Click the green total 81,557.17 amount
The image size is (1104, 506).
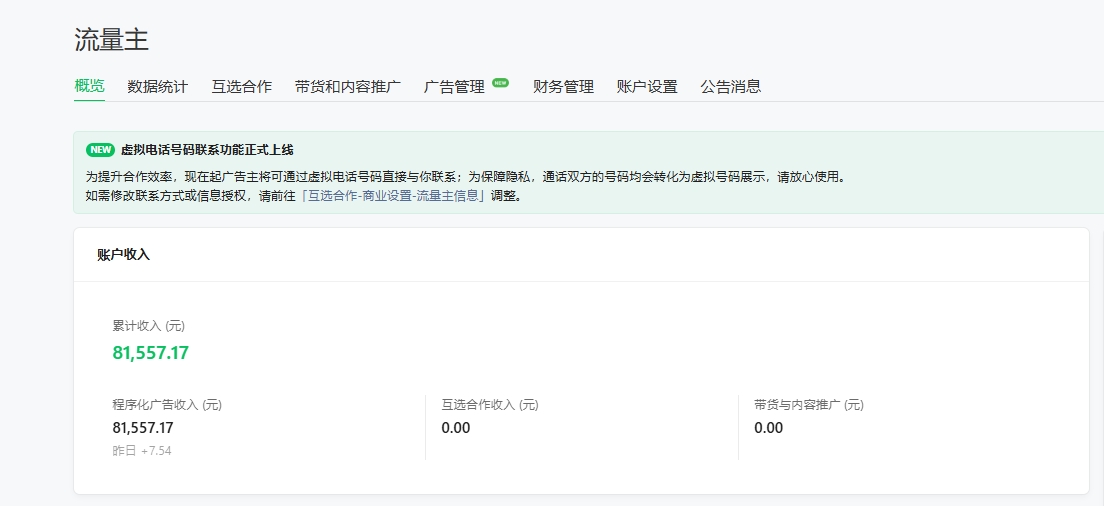[151, 353]
